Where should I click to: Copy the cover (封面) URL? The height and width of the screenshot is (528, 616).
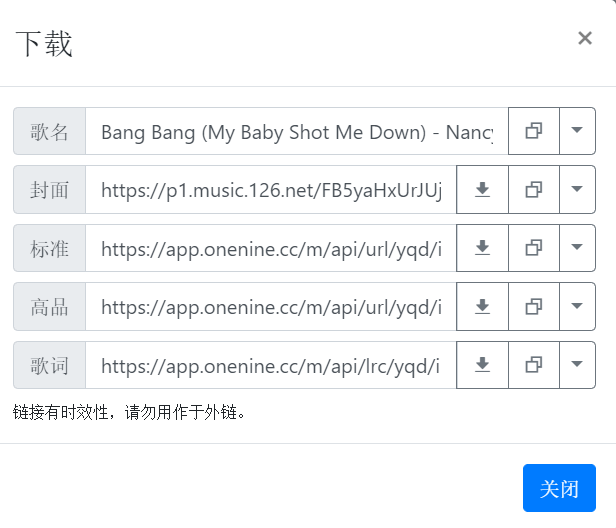click(534, 189)
